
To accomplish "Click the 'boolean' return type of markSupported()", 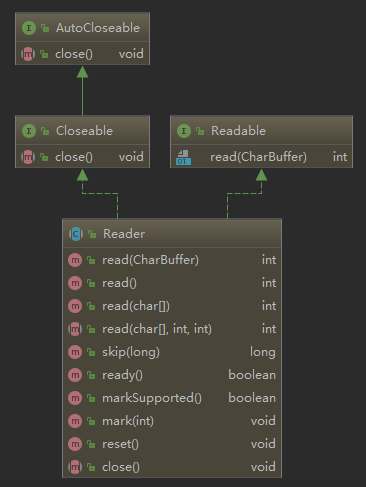I will [252, 398].
